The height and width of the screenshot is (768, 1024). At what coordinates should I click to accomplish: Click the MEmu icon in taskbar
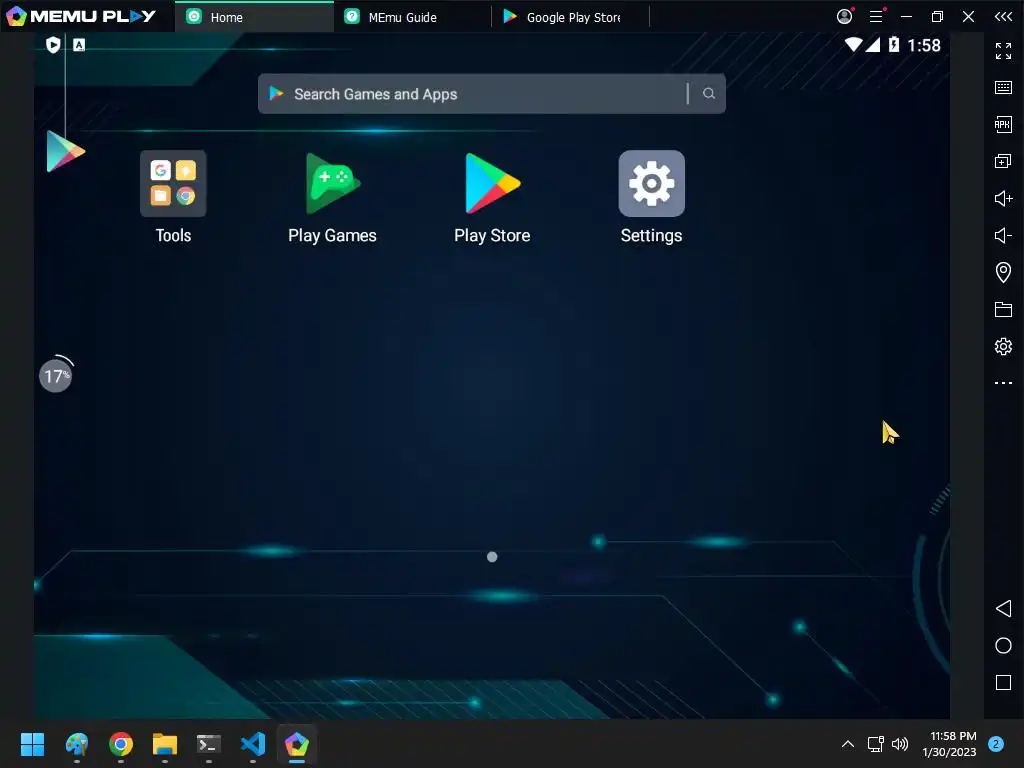(297, 744)
